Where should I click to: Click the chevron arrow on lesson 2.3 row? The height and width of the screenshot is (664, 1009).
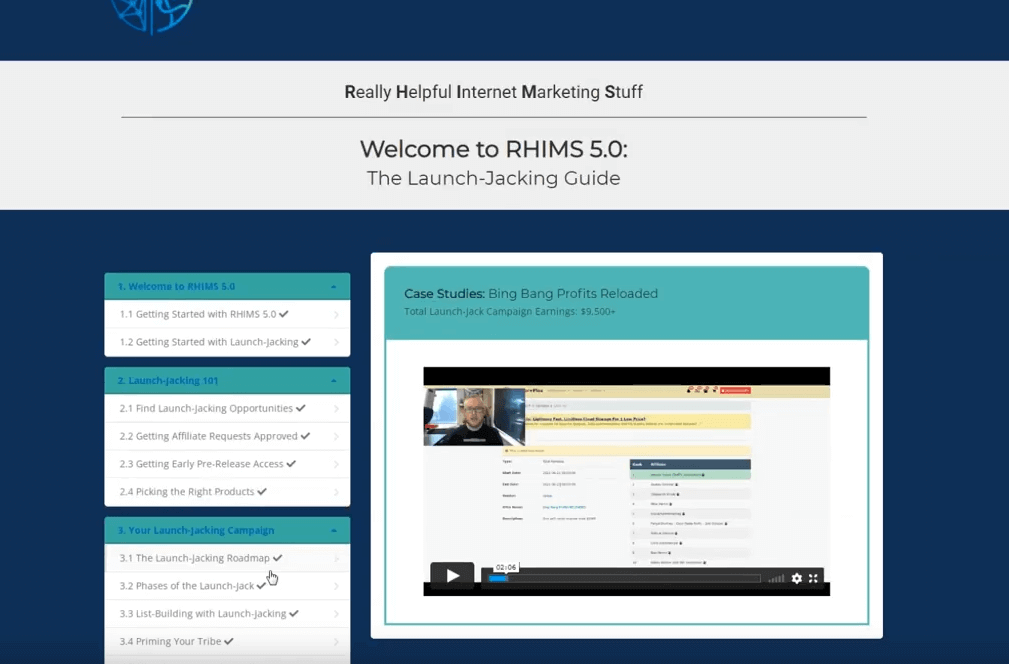click(337, 464)
